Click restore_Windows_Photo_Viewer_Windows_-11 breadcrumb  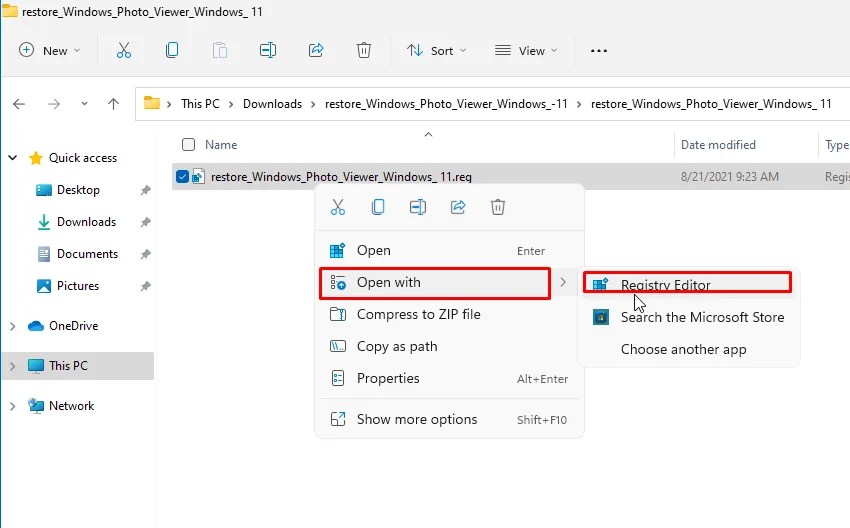pos(446,104)
